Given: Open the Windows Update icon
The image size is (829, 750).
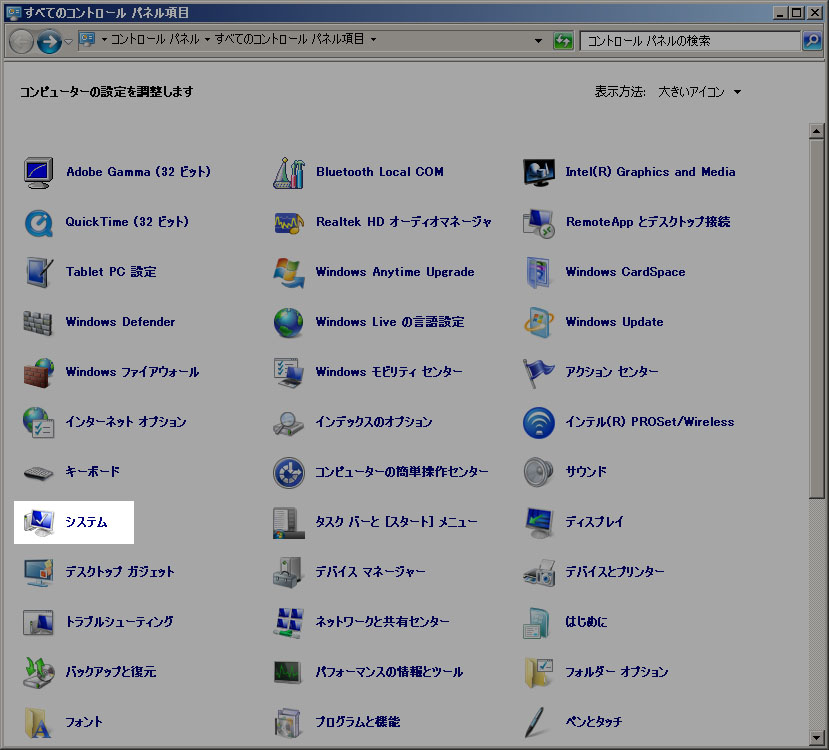Looking at the screenshot, I should click(539, 322).
